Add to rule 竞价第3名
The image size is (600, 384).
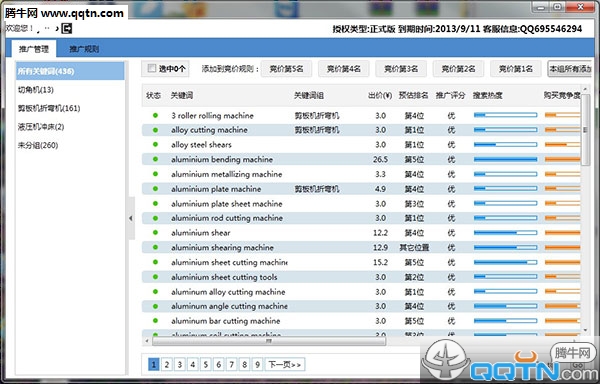click(401, 69)
